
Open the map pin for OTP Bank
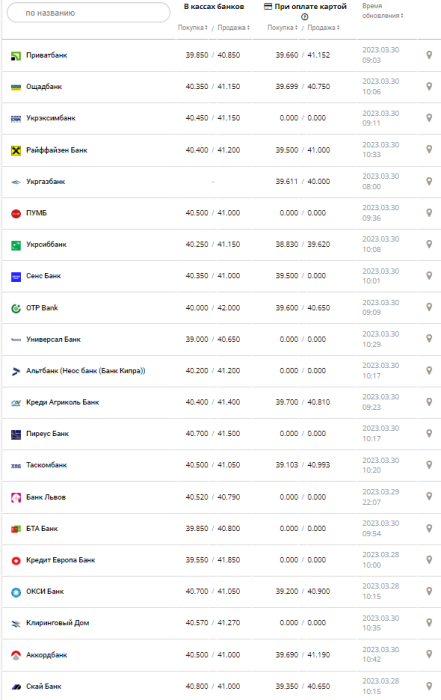[x=429, y=307]
